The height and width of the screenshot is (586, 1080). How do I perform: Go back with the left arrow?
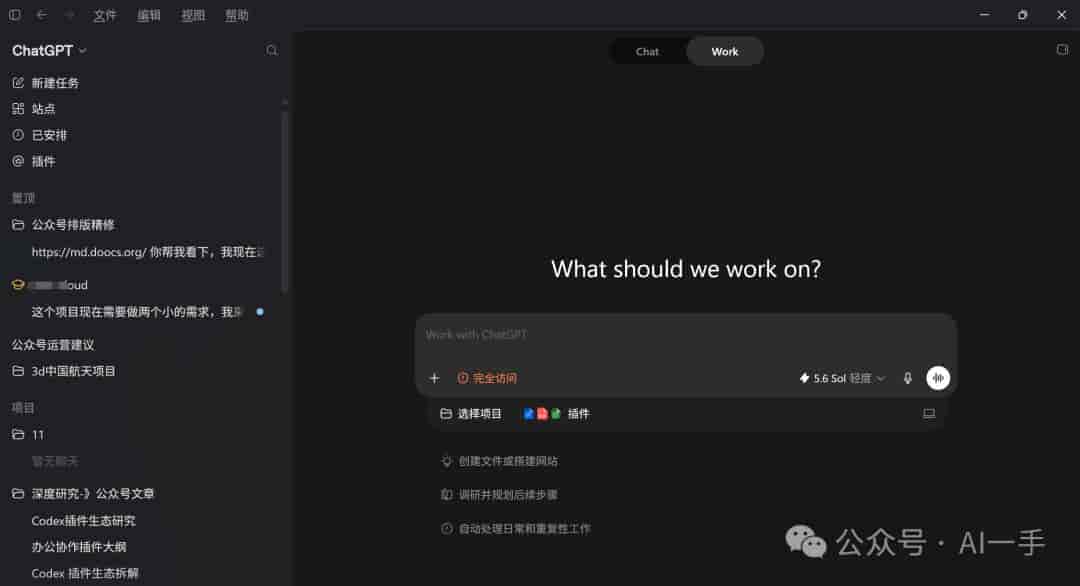(x=42, y=14)
